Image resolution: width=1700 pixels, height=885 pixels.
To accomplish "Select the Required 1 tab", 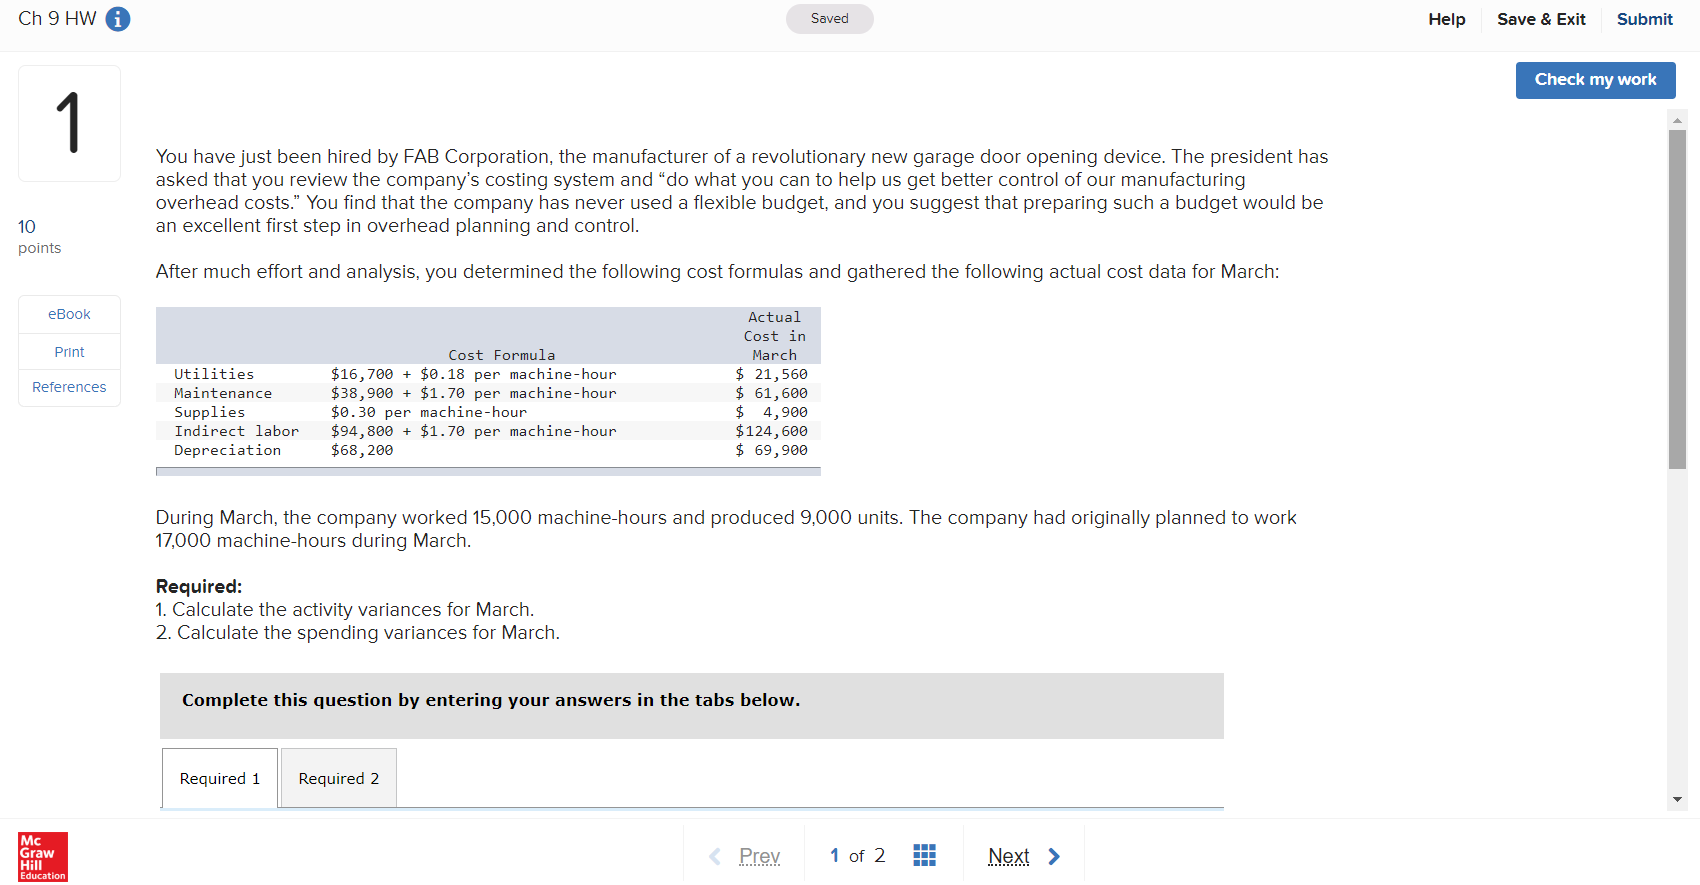I will 219,778.
